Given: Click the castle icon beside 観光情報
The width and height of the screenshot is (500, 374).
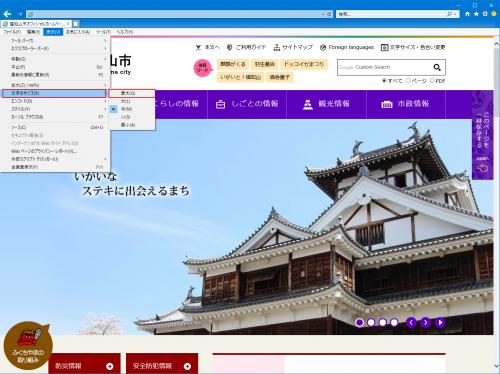Looking at the screenshot, I should (308, 104).
